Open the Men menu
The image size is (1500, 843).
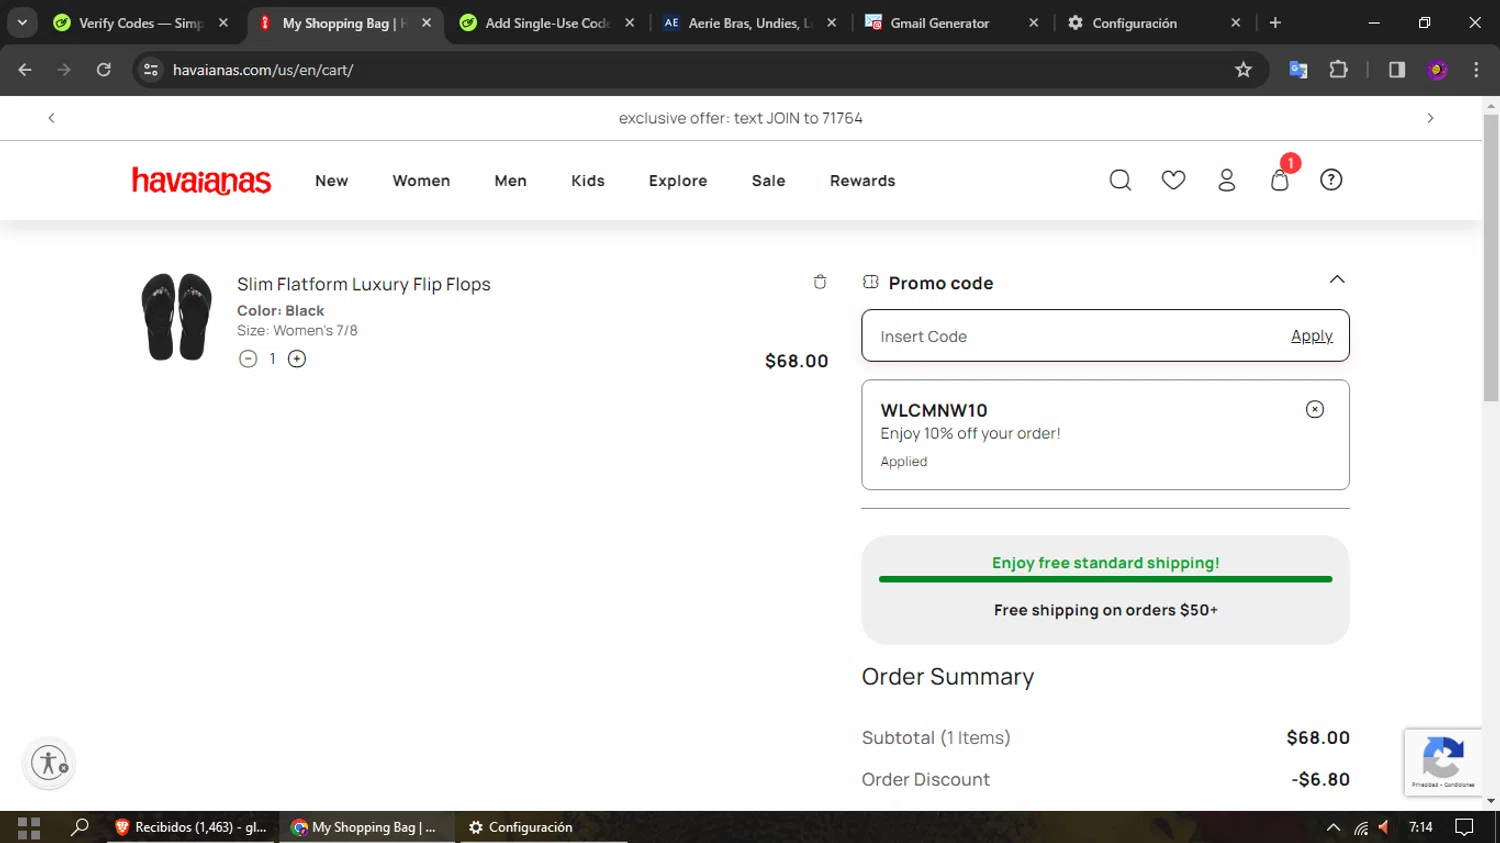click(x=510, y=181)
